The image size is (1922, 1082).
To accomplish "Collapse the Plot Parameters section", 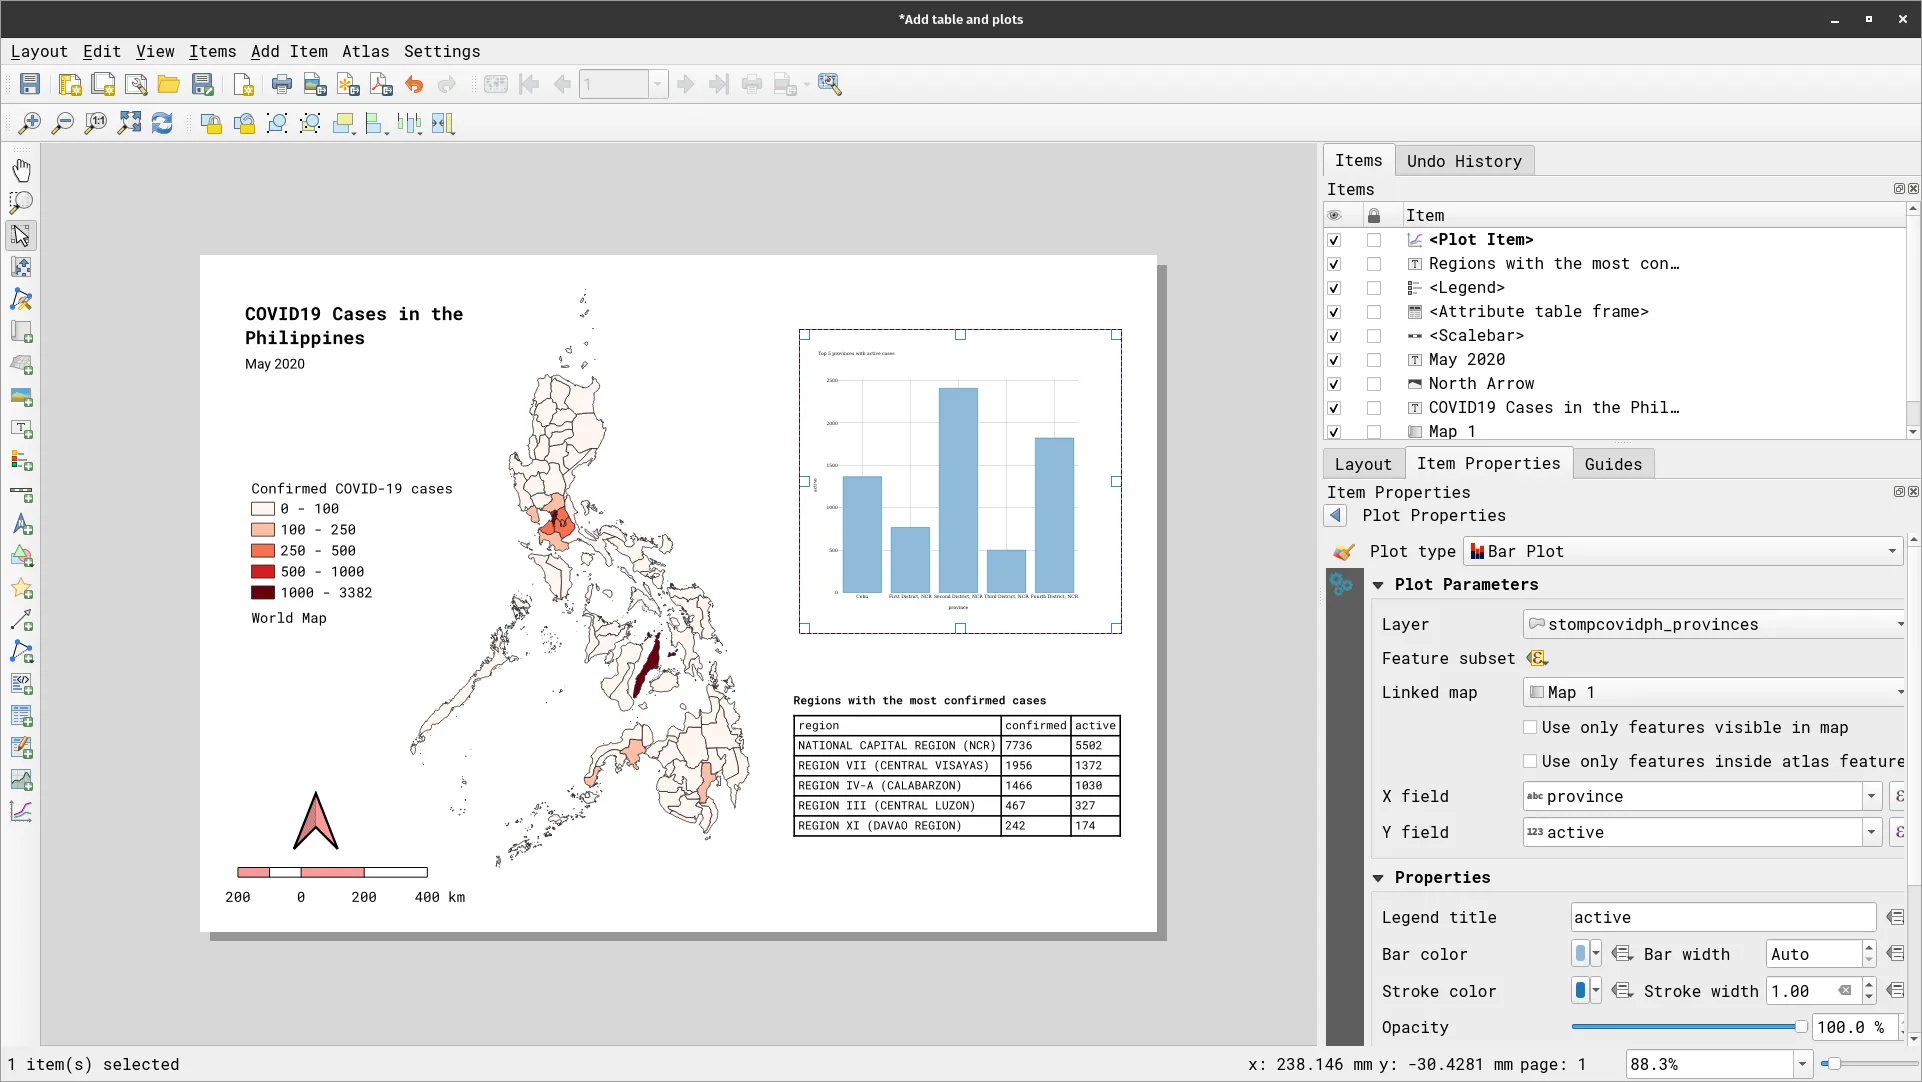I will click(x=1378, y=585).
